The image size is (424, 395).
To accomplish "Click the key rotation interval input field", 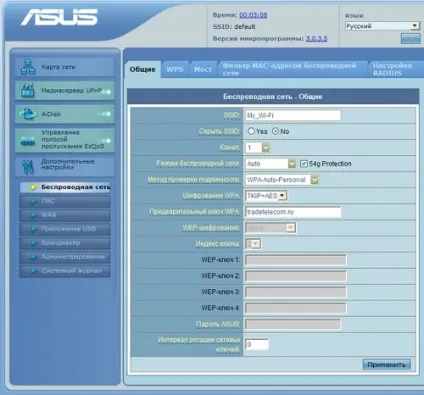I will click(x=257, y=344).
